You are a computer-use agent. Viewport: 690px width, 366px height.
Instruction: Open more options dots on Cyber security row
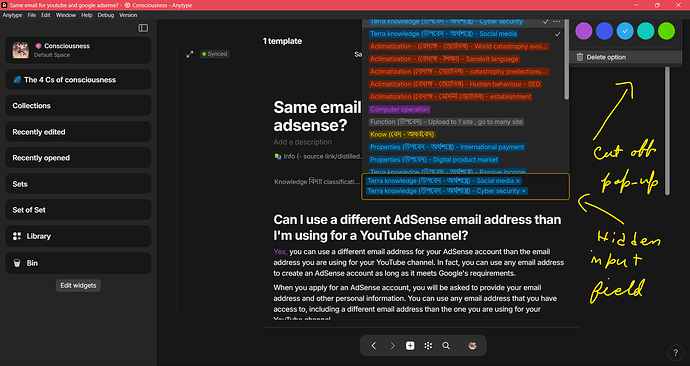(x=557, y=22)
